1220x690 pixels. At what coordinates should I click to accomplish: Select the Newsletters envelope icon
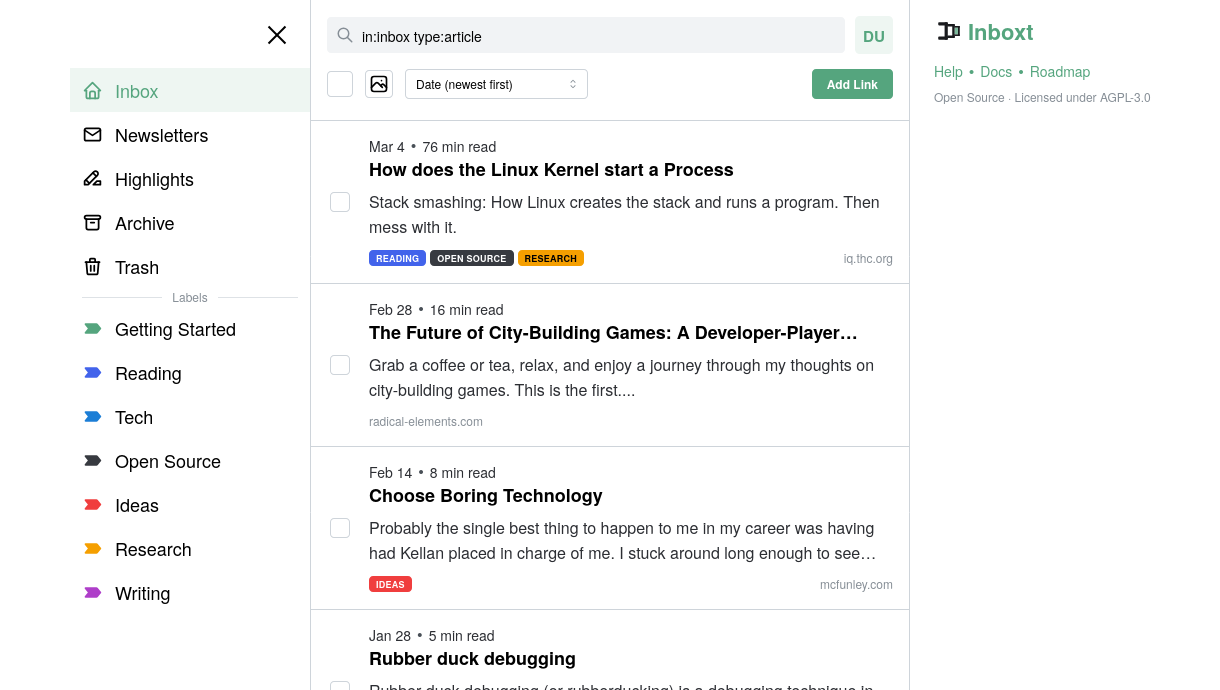pyautogui.click(x=92, y=135)
